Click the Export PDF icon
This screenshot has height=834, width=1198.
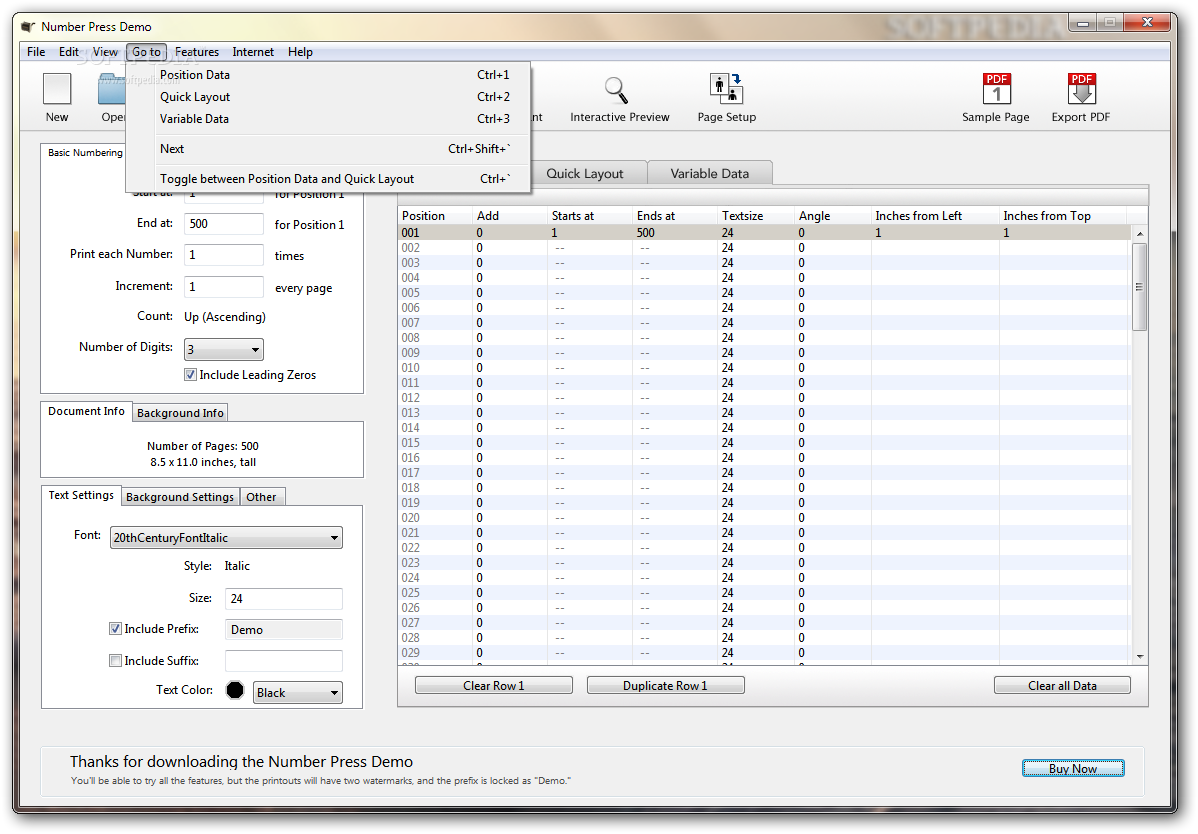coord(1081,89)
